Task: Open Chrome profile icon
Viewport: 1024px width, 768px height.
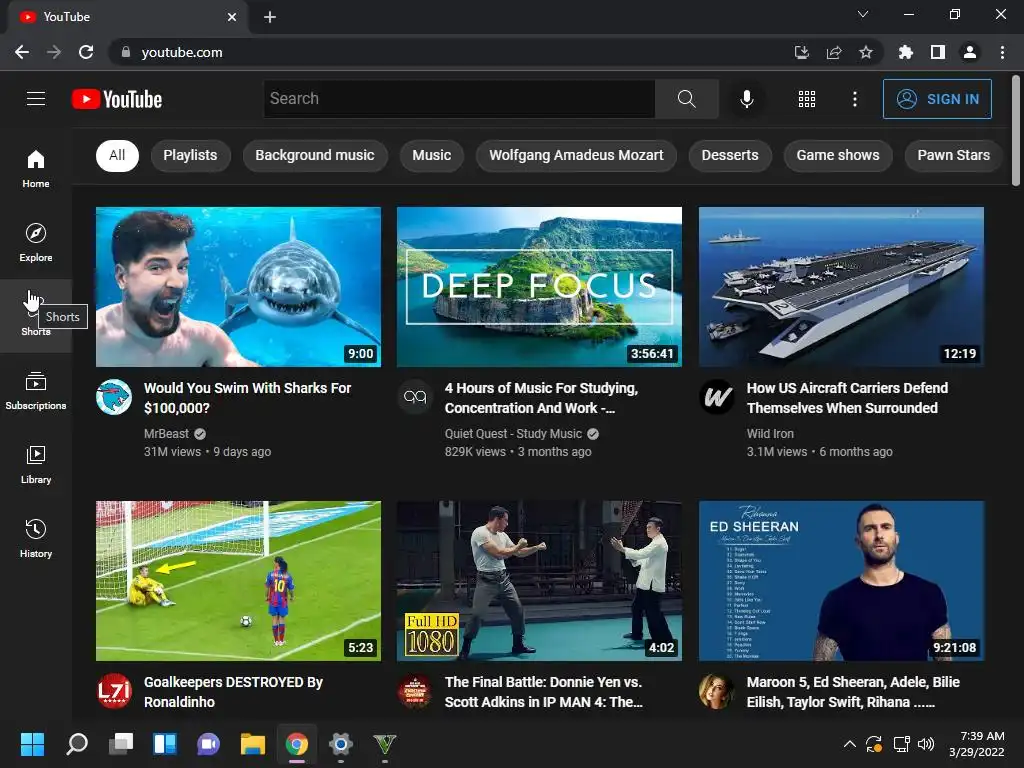Action: (x=970, y=52)
